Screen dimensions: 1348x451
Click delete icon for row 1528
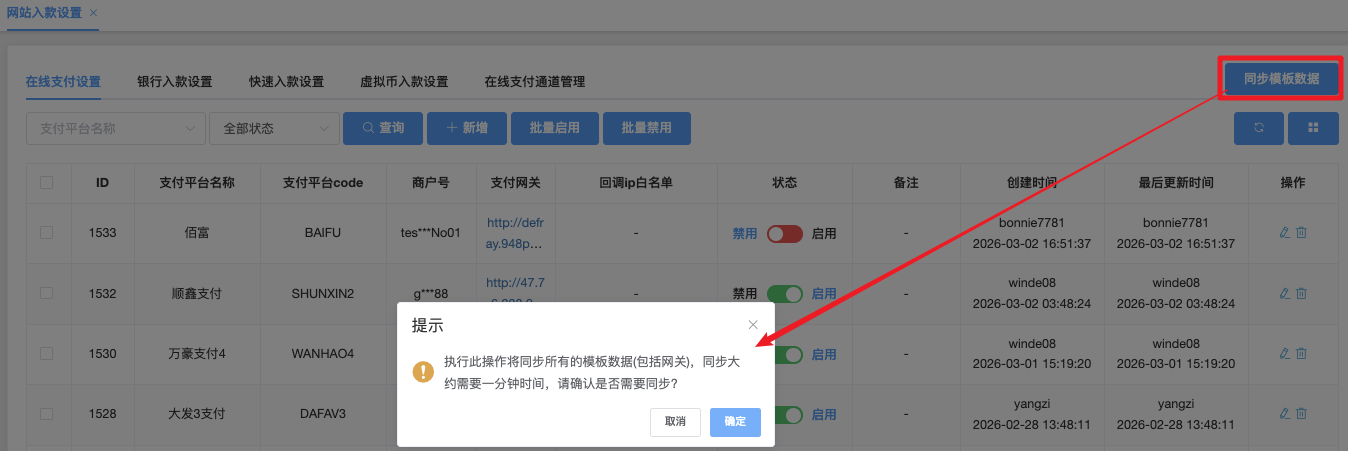pos(1302,413)
